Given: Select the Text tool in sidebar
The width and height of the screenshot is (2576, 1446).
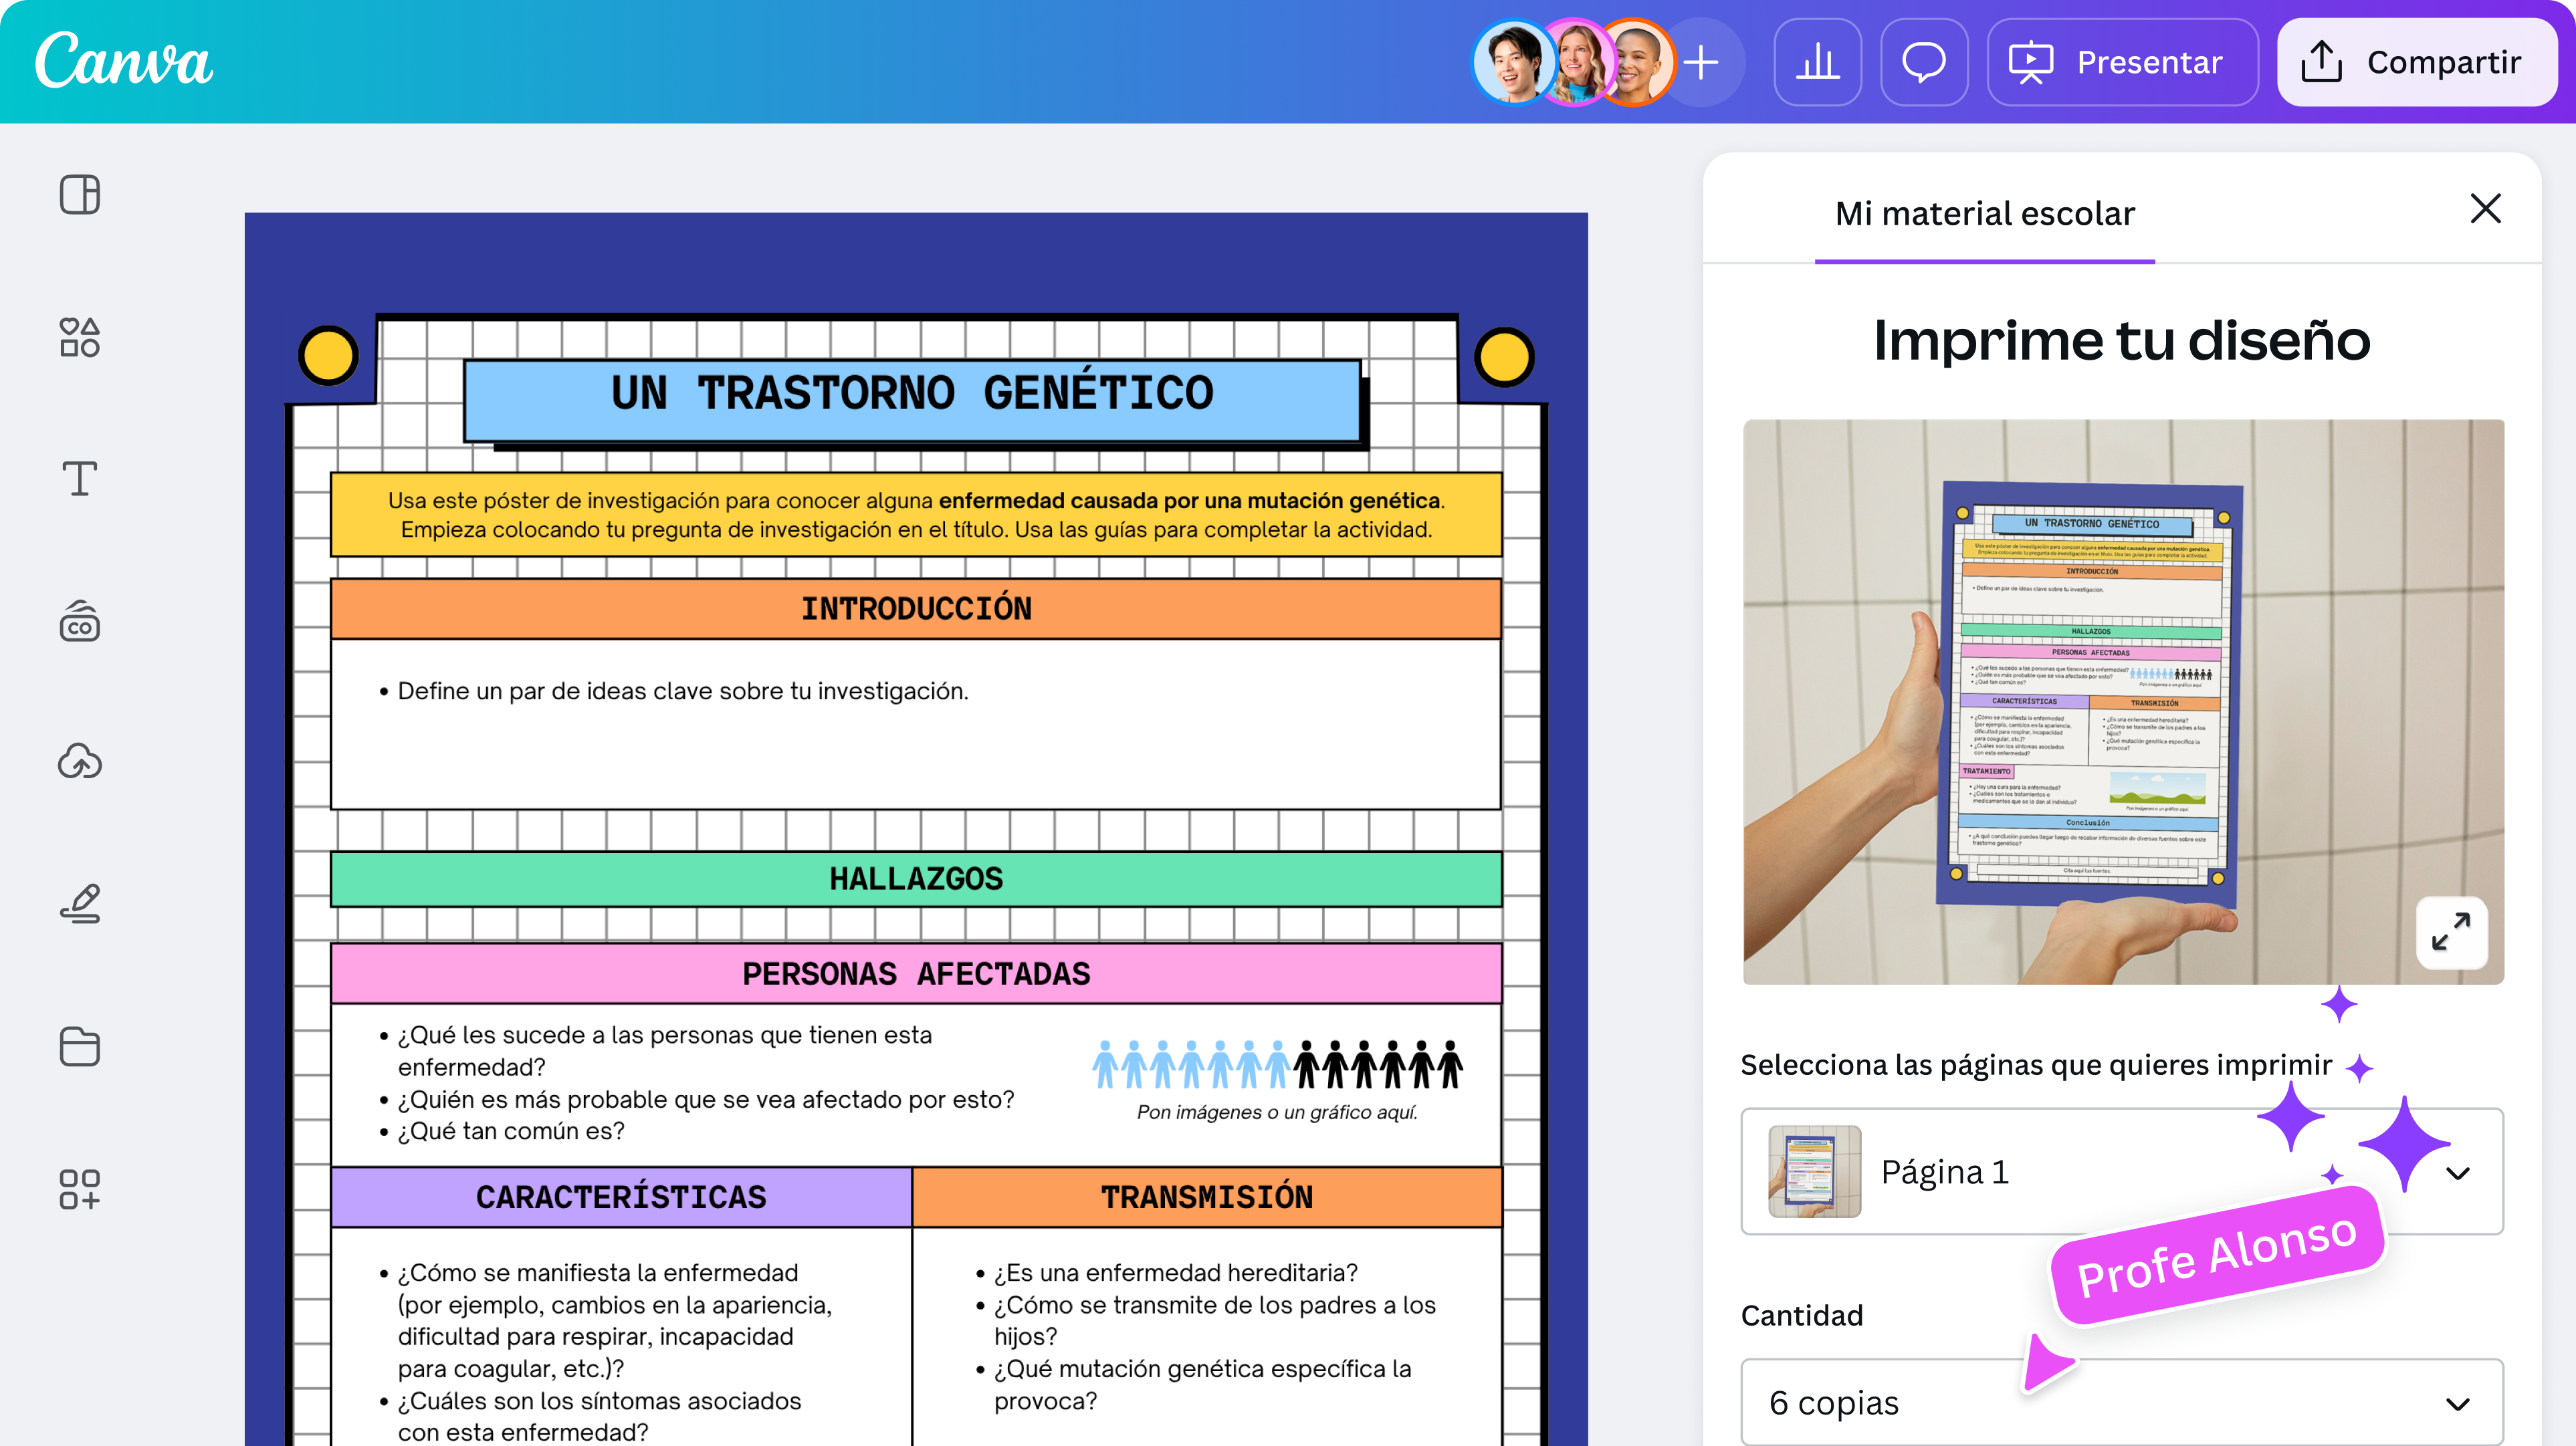Looking at the screenshot, I should click(x=79, y=479).
